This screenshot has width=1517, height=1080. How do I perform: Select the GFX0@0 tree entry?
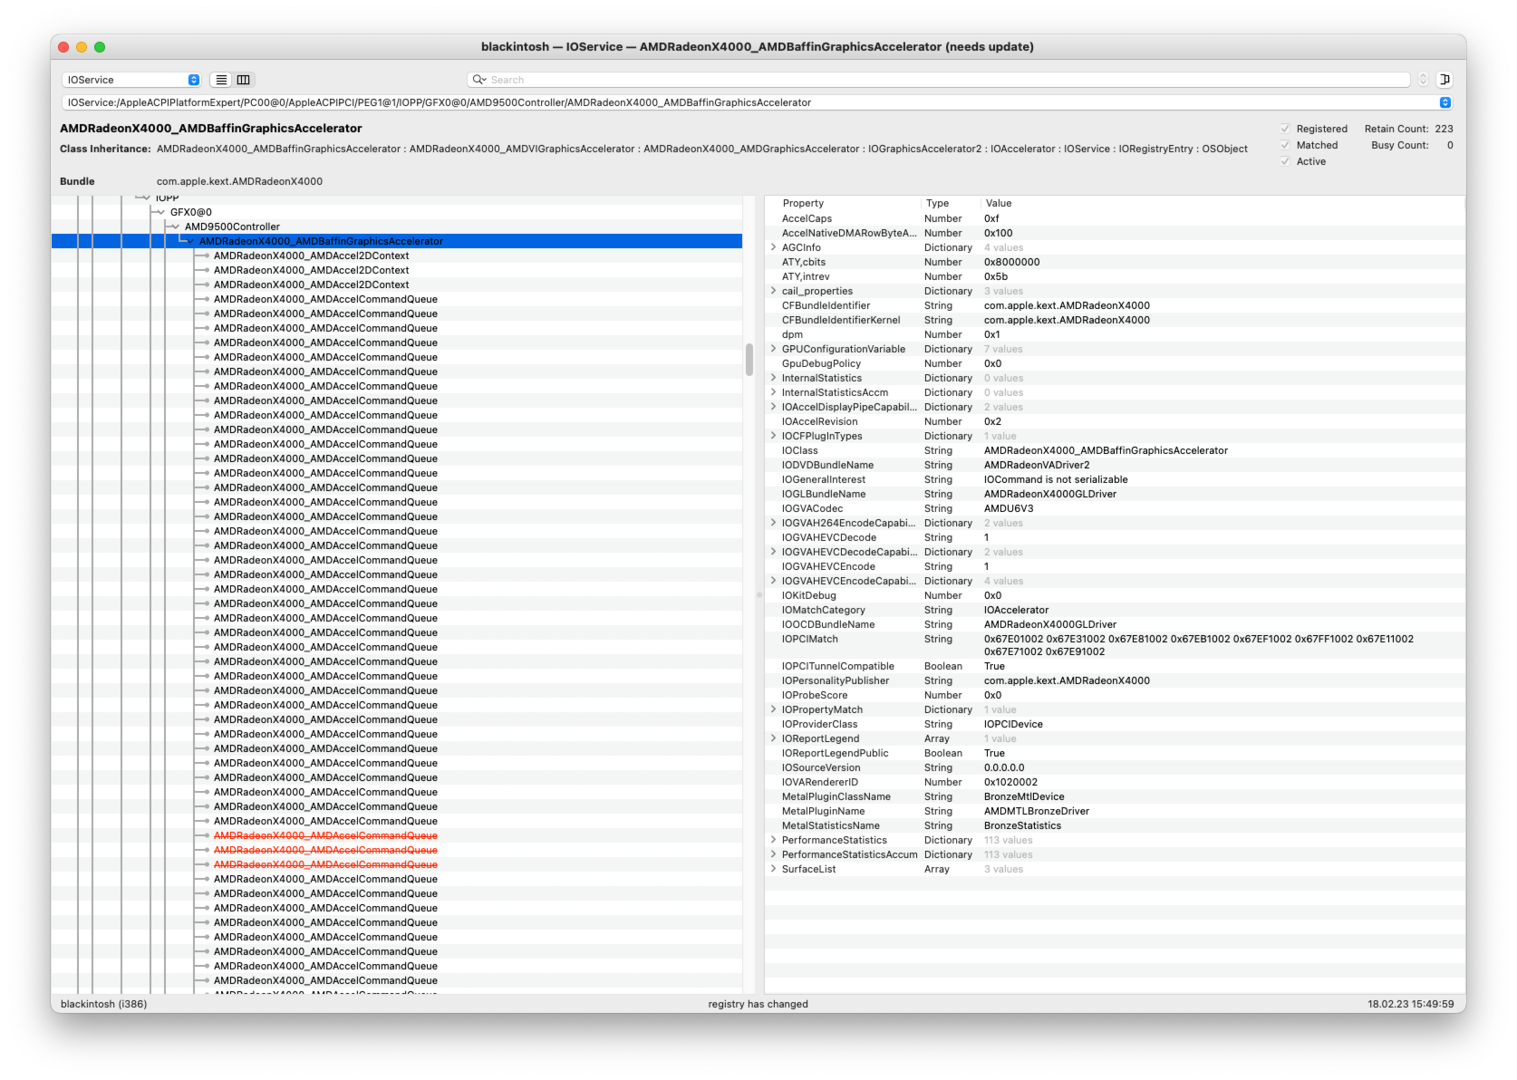pos(191,212)
